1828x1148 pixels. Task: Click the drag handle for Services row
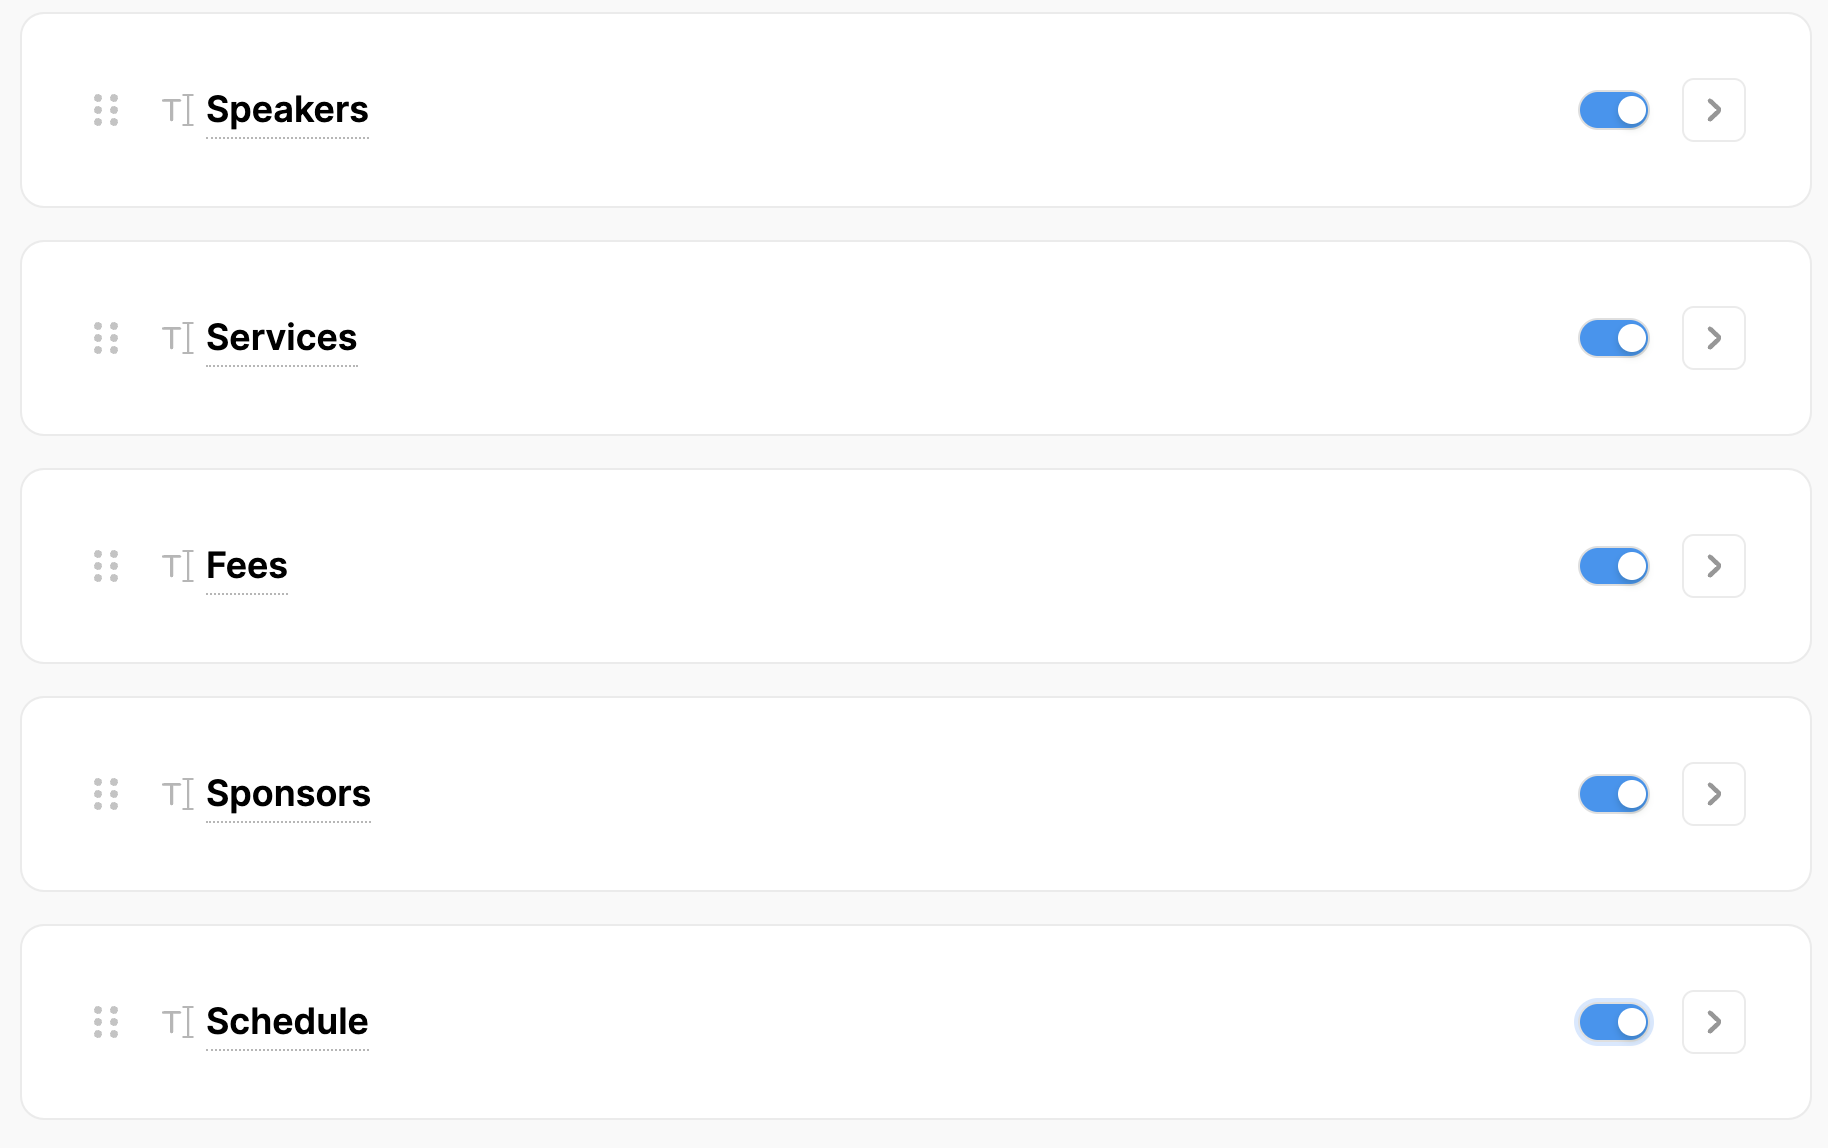tap(106, 338)
